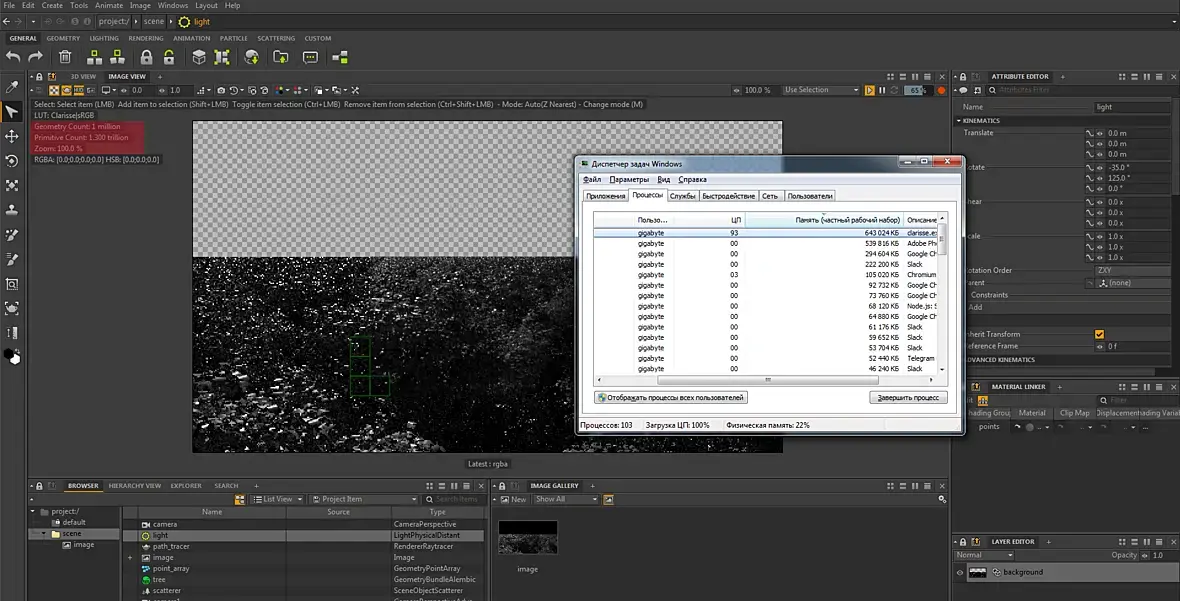Click the Redo arrow in the shelf
The image size is (1180, 601).
(x=35, y=56)
